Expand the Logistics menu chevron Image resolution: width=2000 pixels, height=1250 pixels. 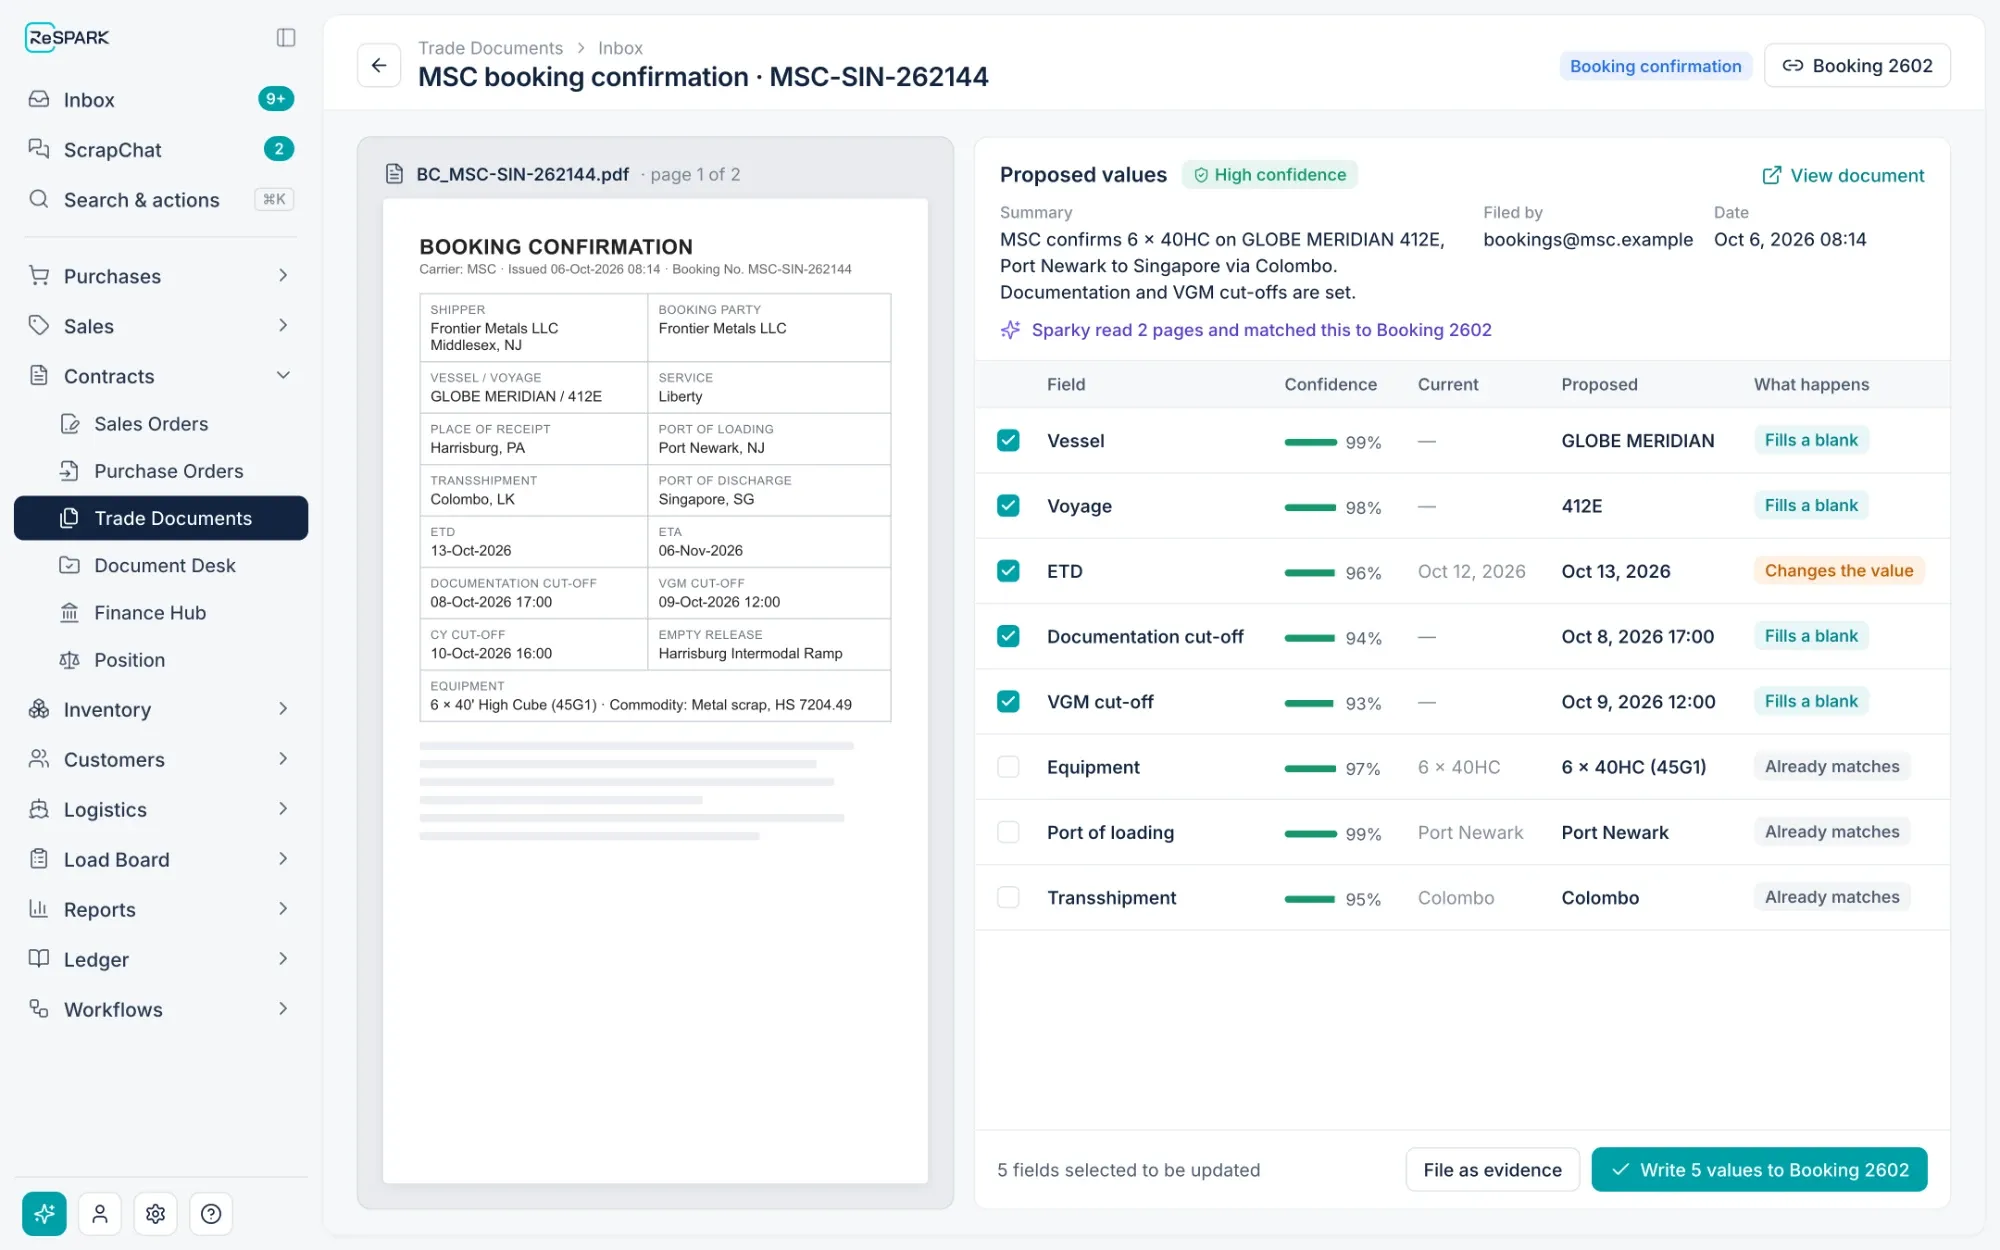pos(283,809)
